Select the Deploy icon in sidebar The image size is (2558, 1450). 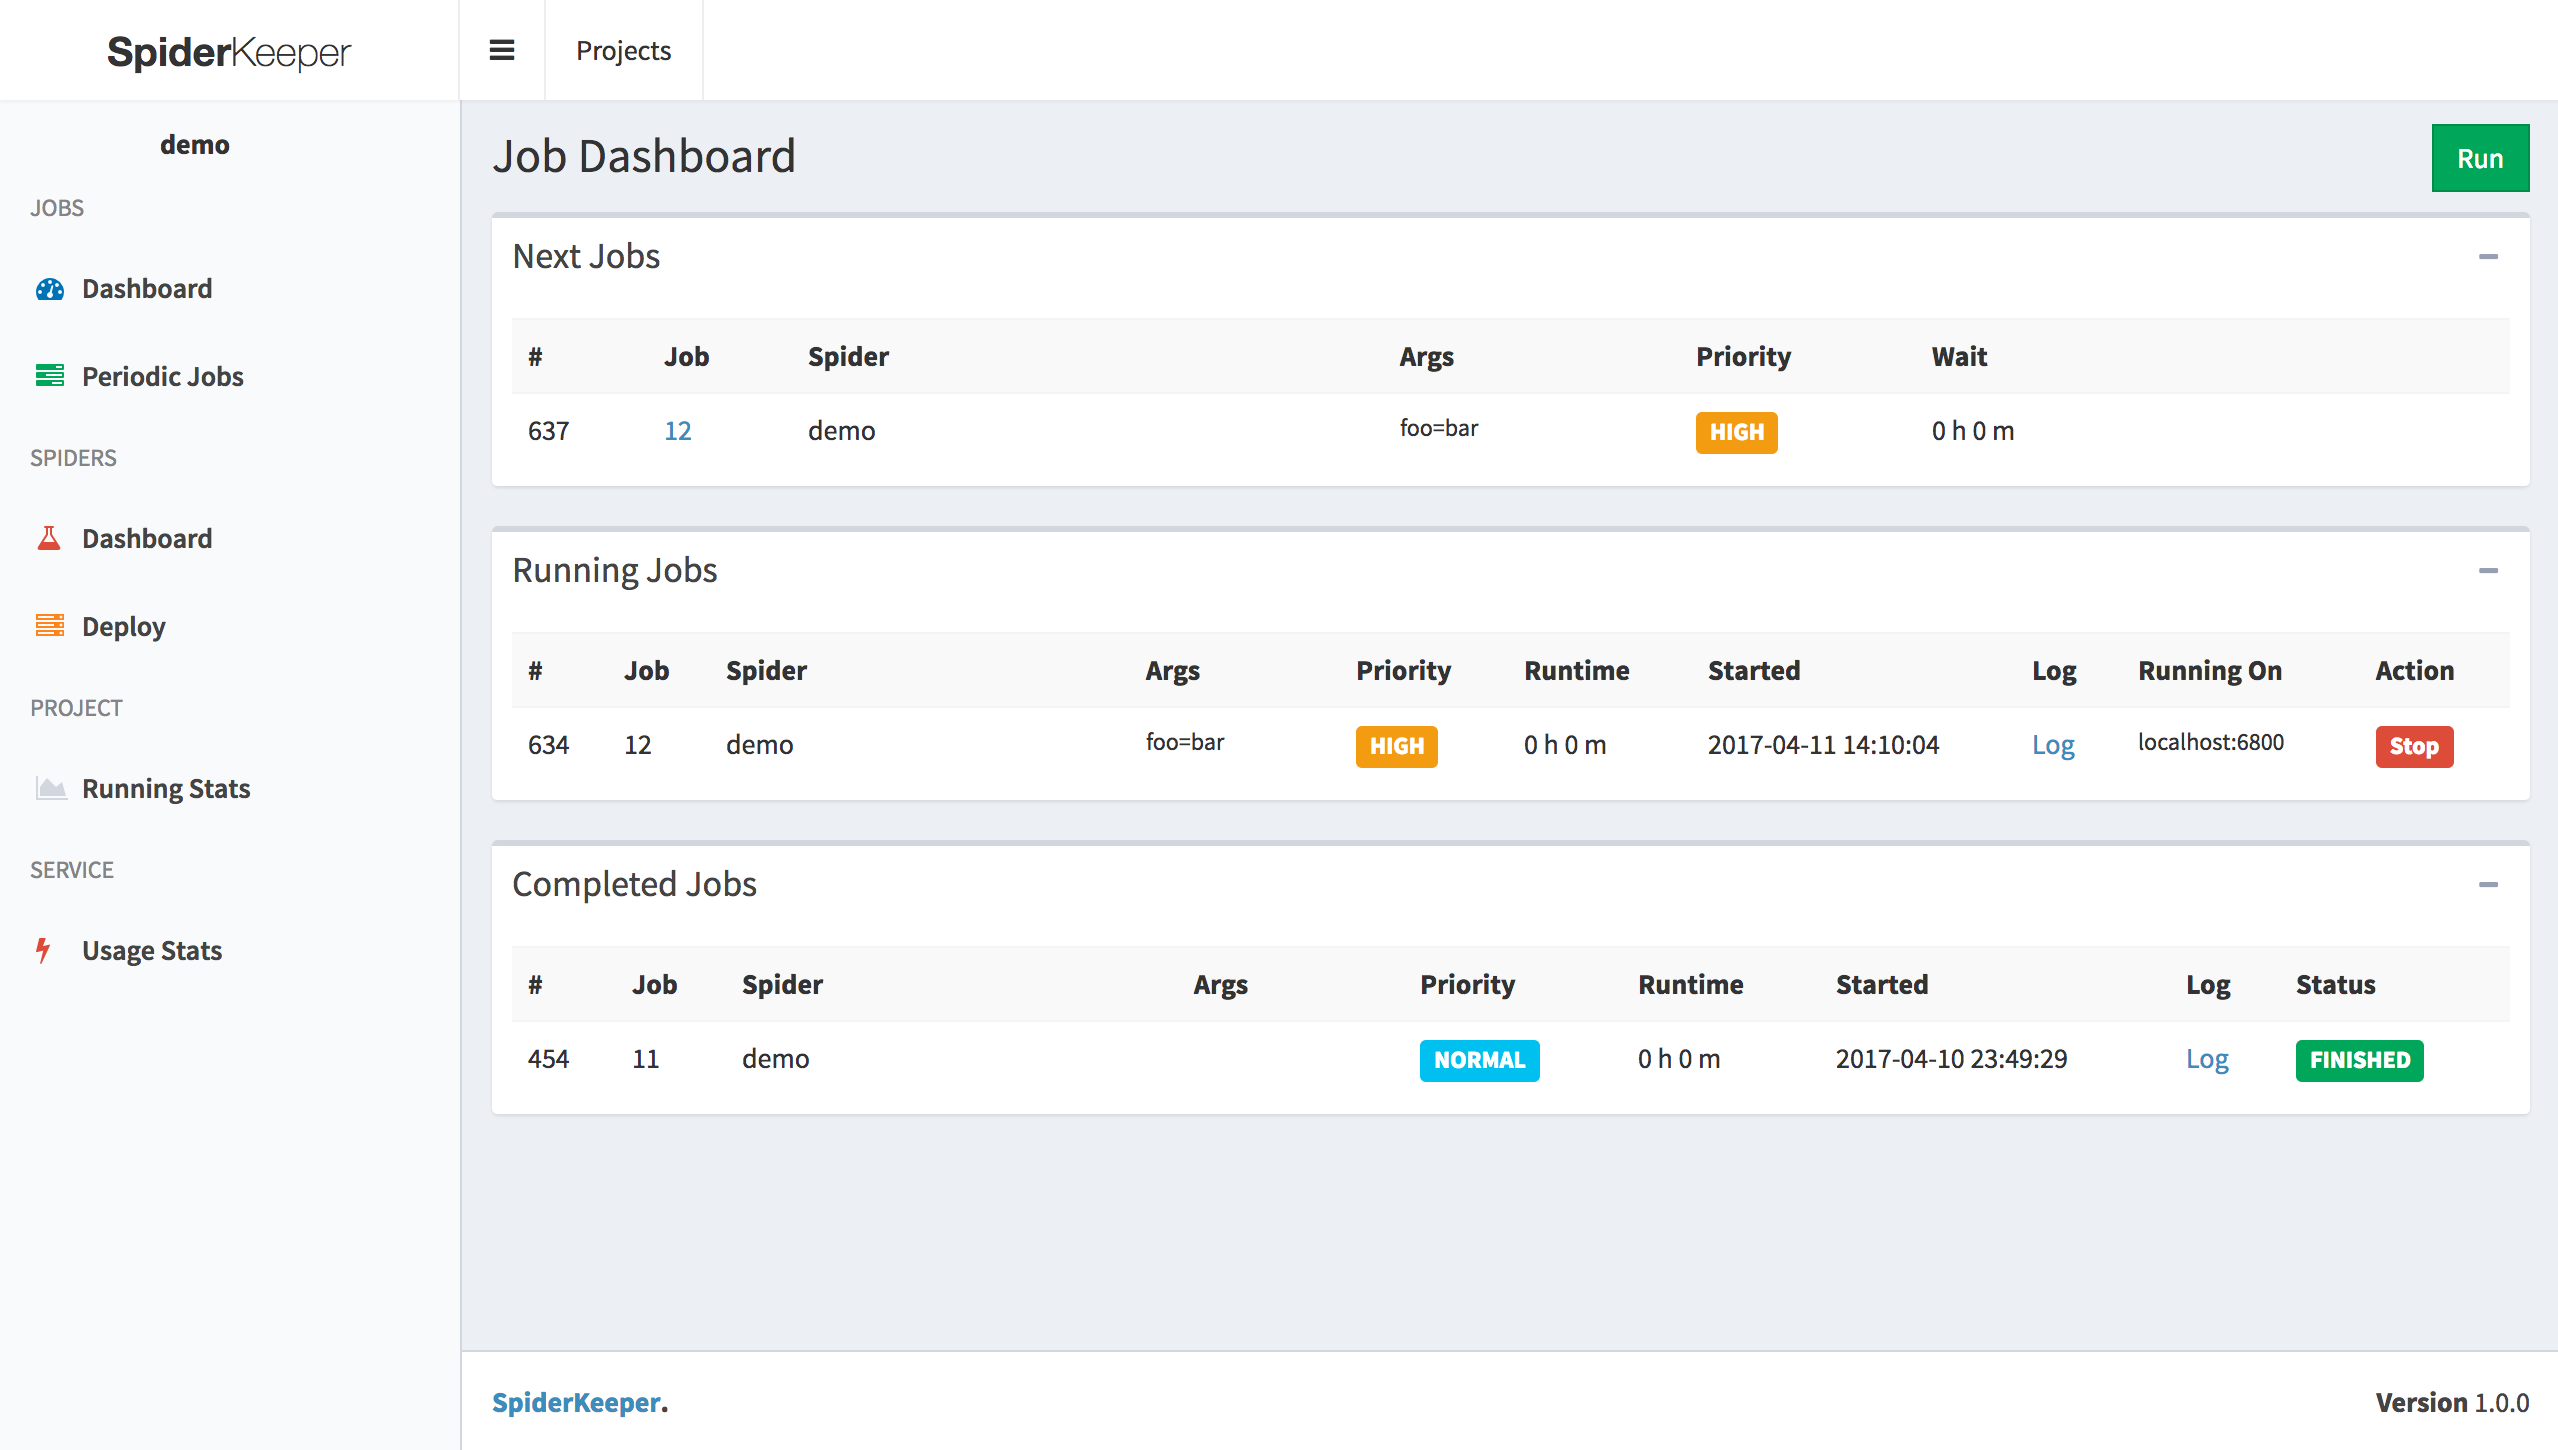click(49, 626)
